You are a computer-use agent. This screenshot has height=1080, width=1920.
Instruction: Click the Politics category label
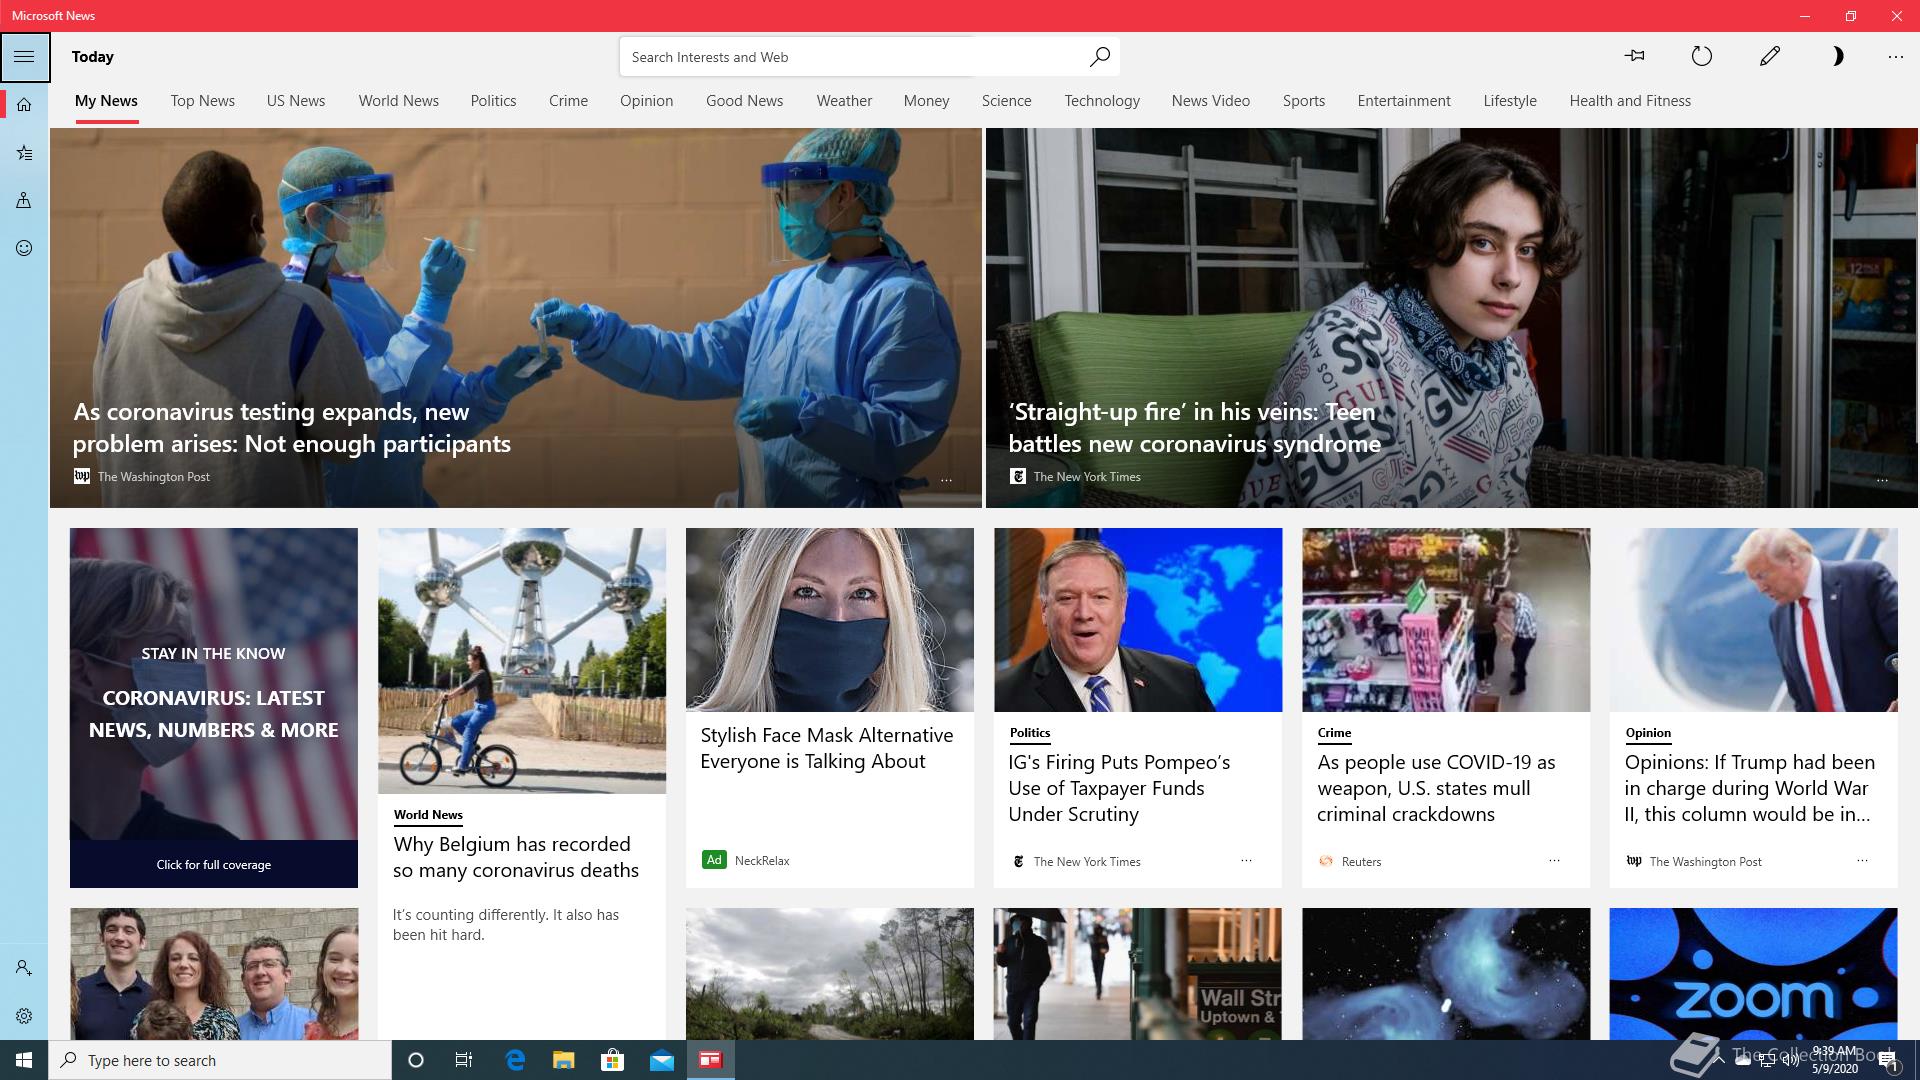[1030, 733]
